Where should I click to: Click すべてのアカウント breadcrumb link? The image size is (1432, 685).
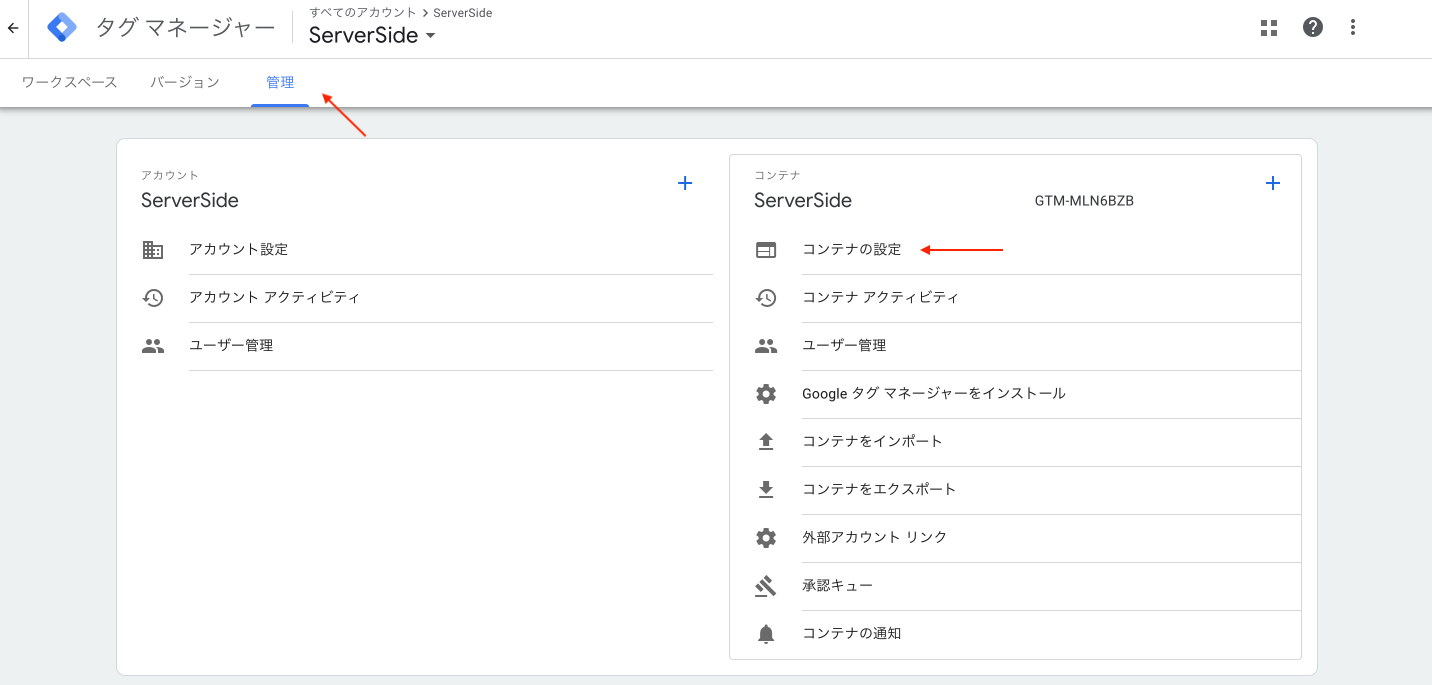point(362,13)
